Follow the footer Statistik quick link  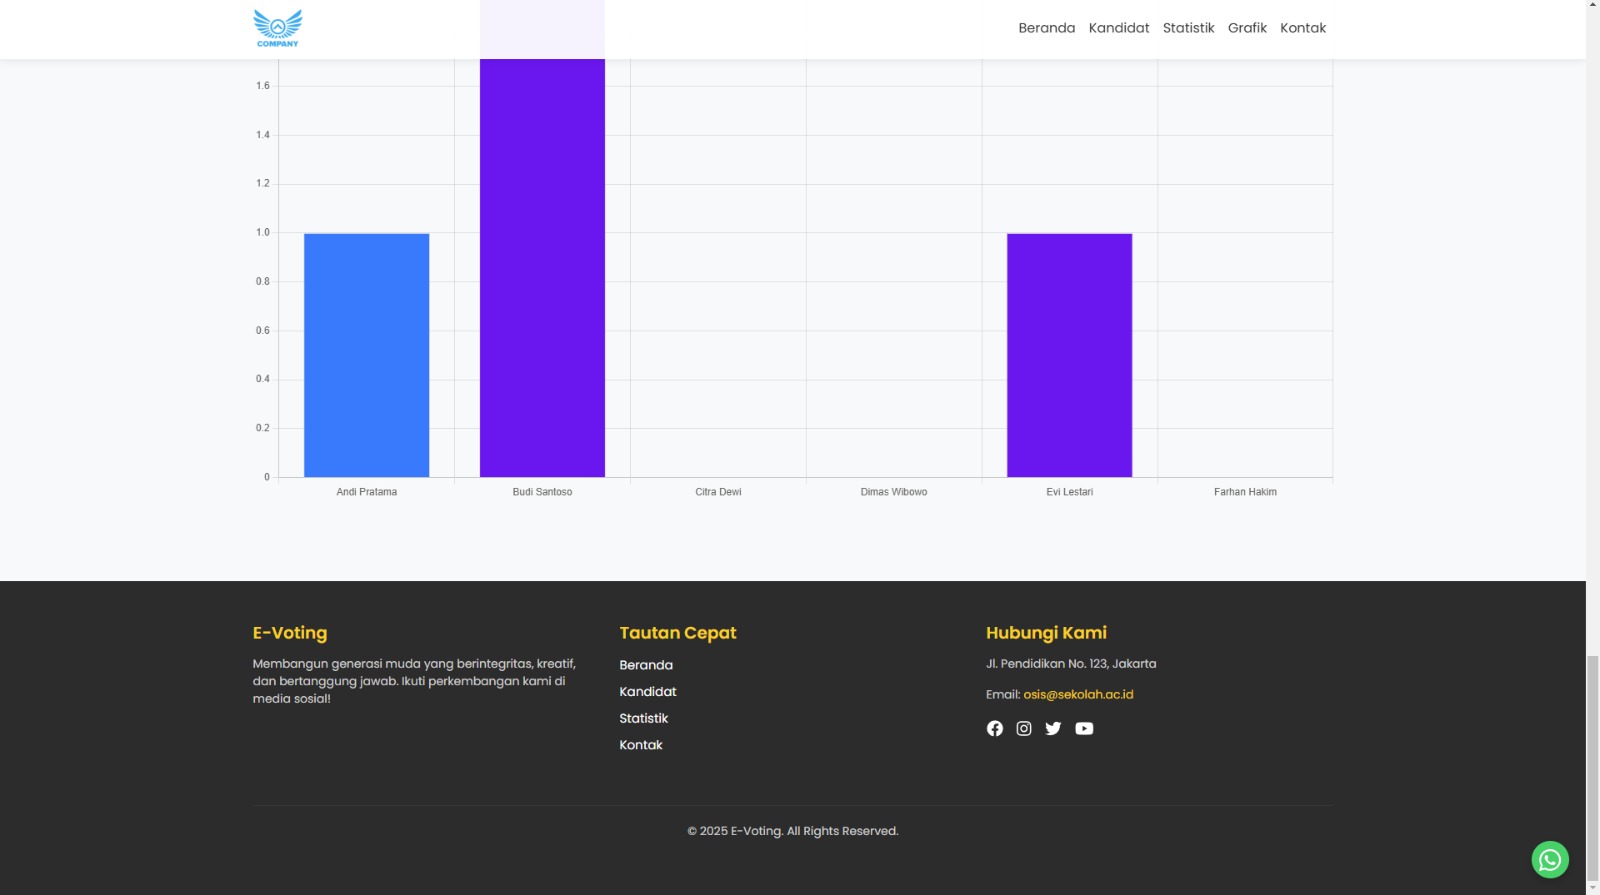click(644, 718)
